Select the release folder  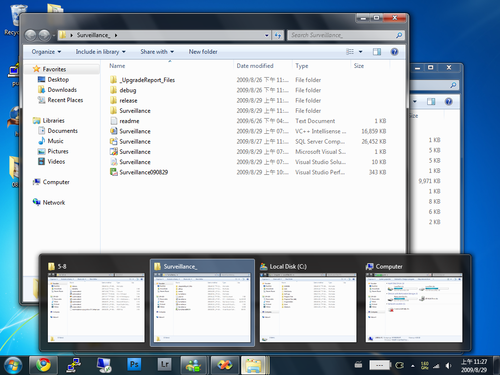point(128,101)
